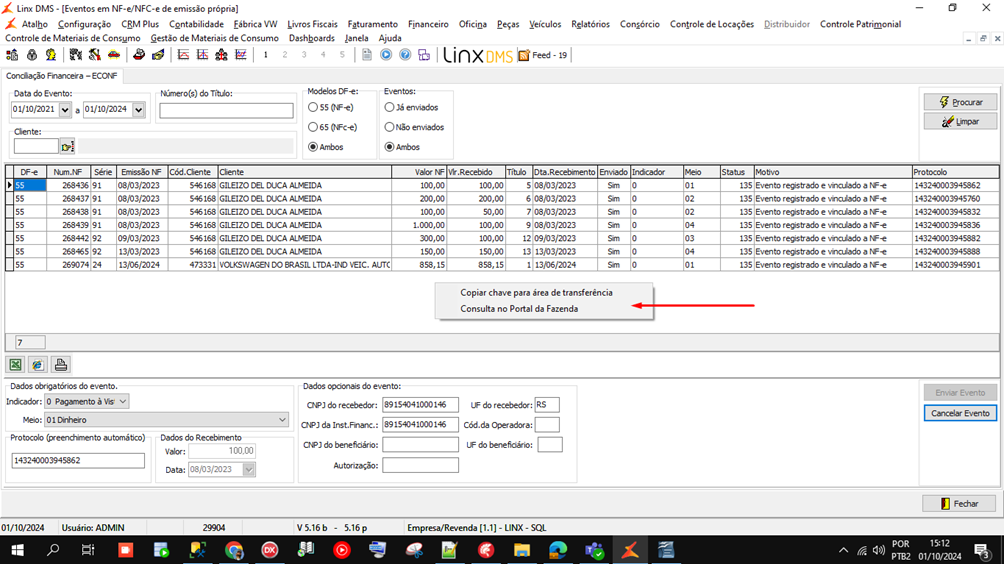Viewport: 1004px width, 564px height.
Task: Choose Consulta no Portal da Fazenda
Action: click(519, 309)
